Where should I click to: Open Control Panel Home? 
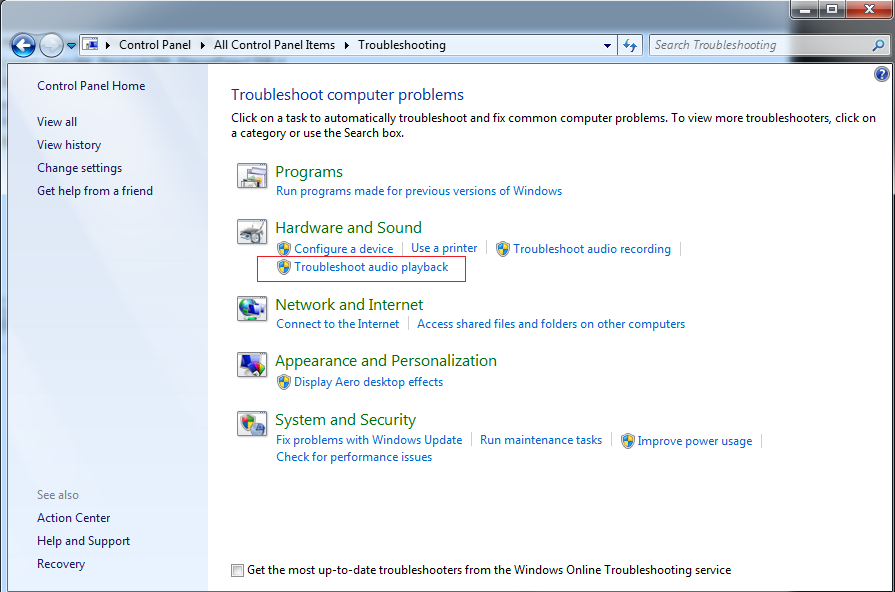[91, 86]
